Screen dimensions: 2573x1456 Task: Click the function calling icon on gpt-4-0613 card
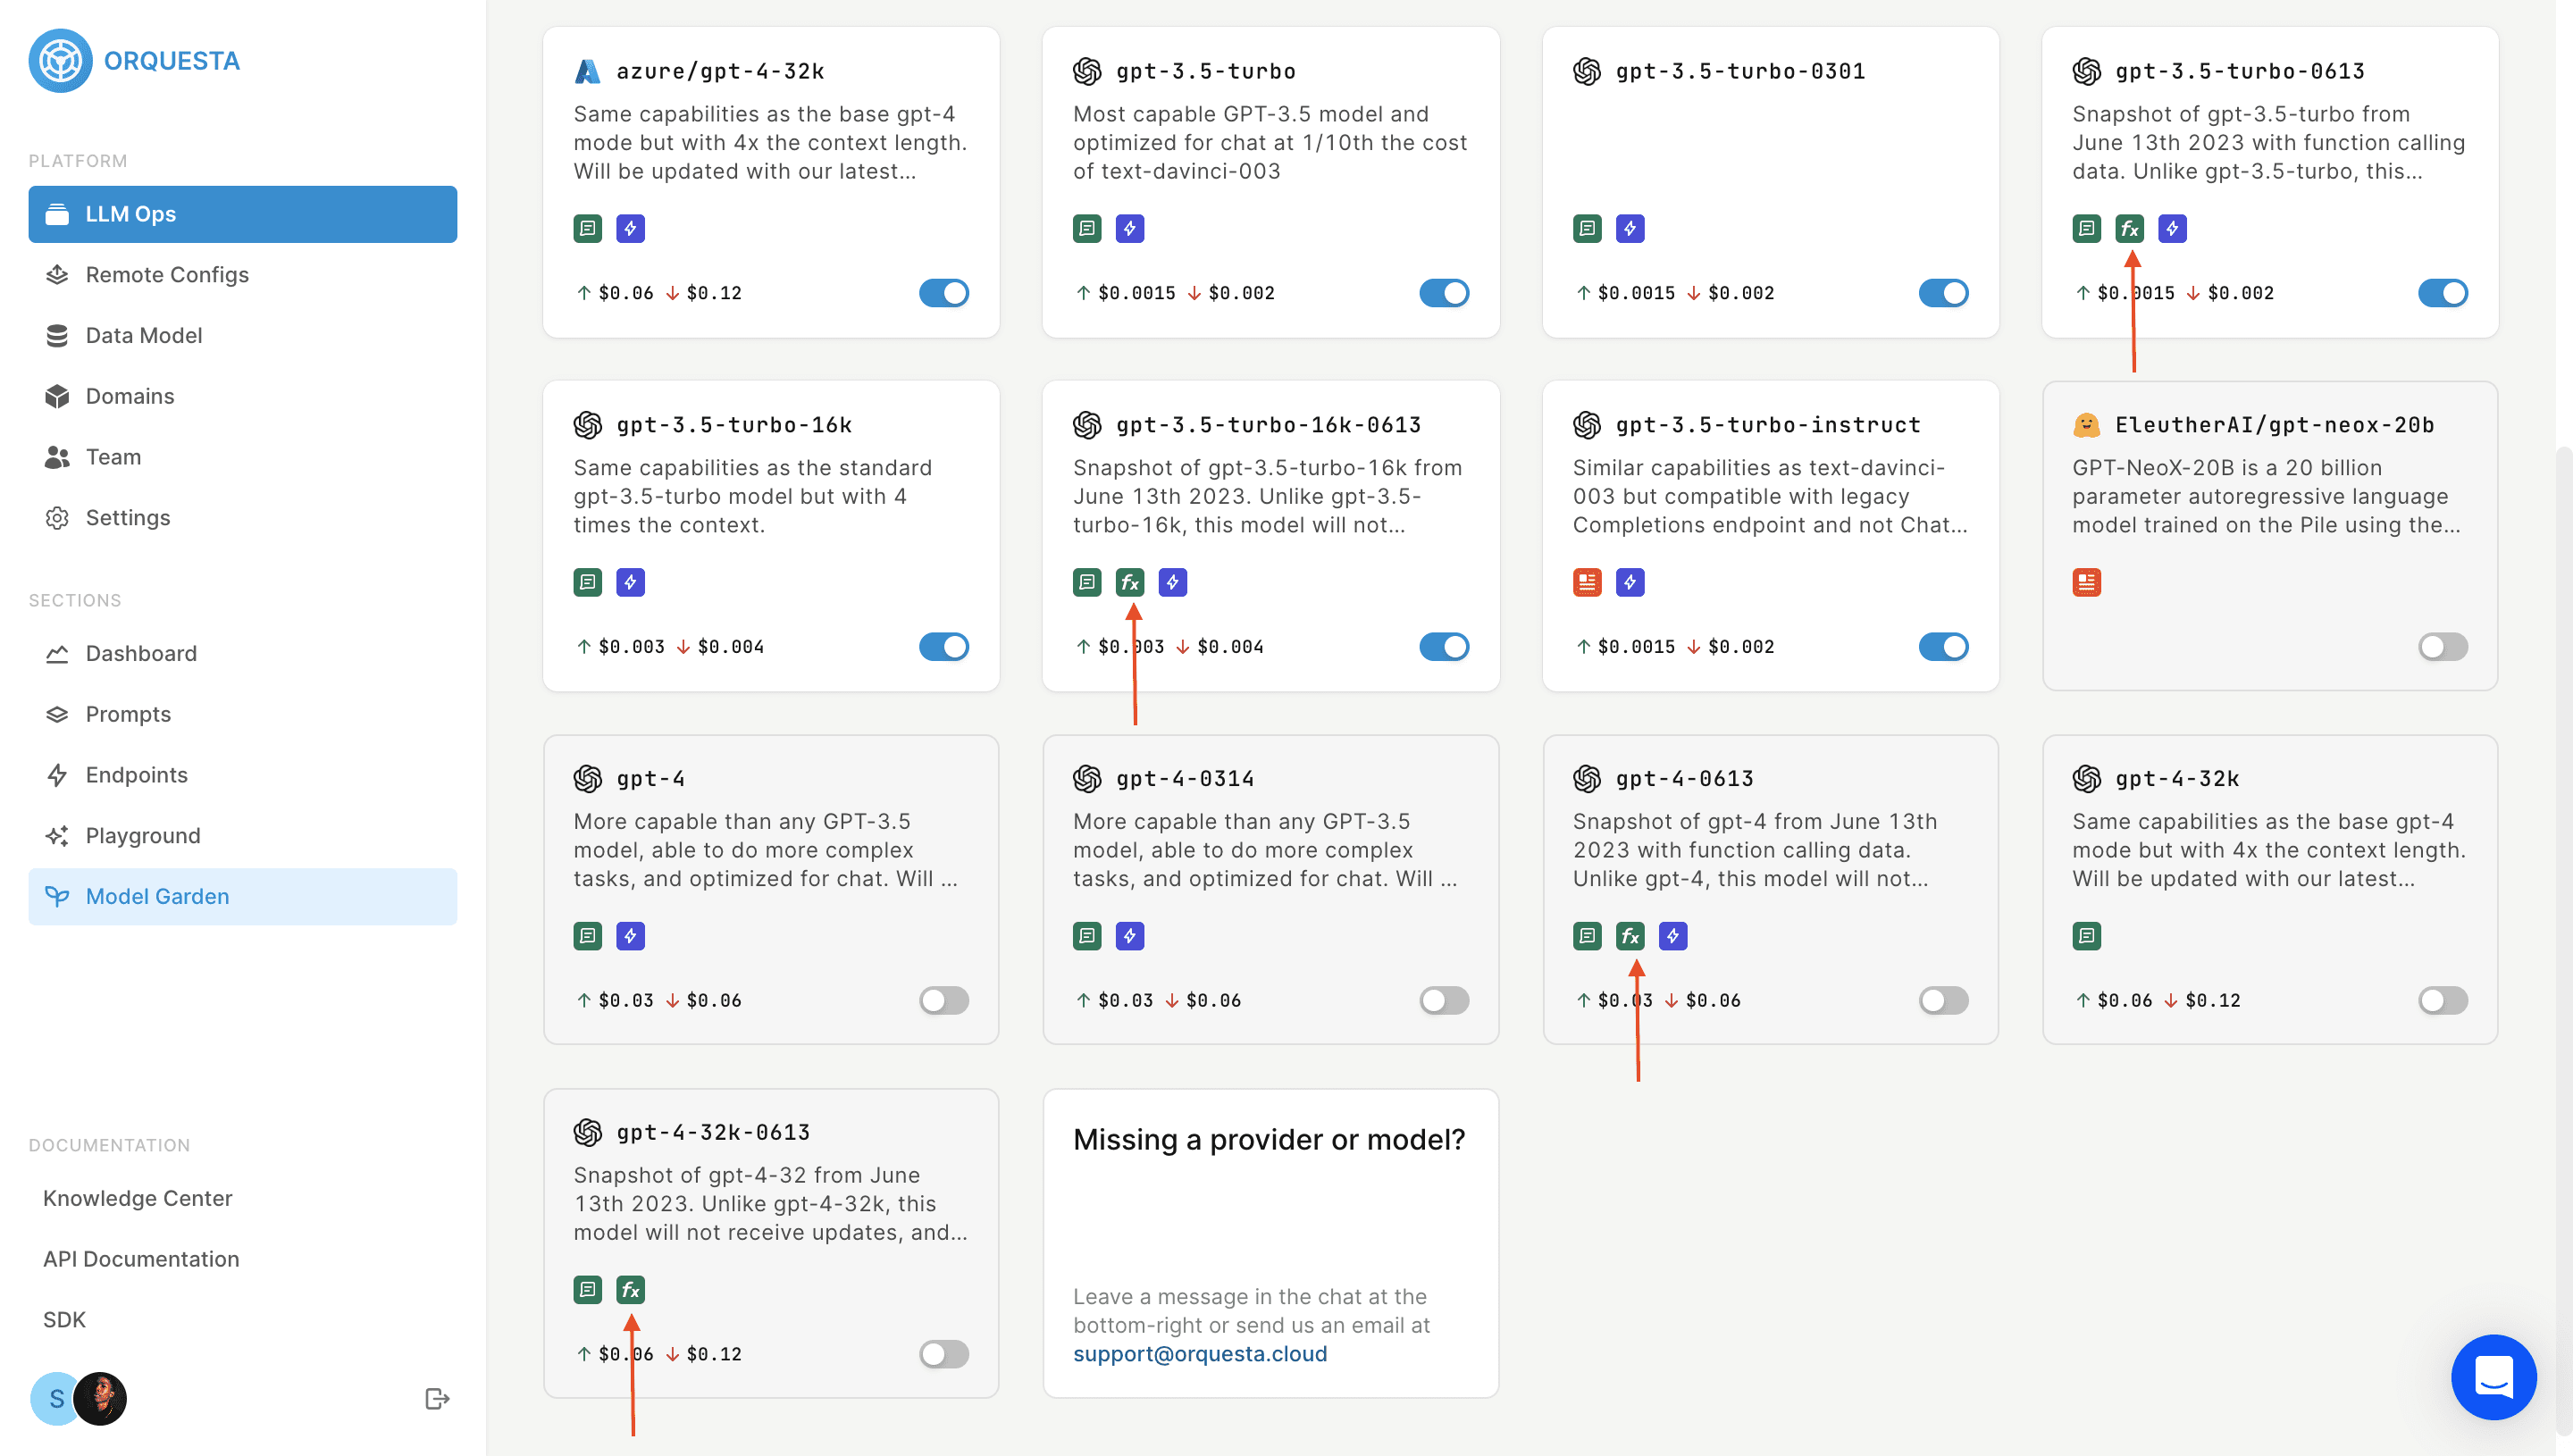[1630, 936]
